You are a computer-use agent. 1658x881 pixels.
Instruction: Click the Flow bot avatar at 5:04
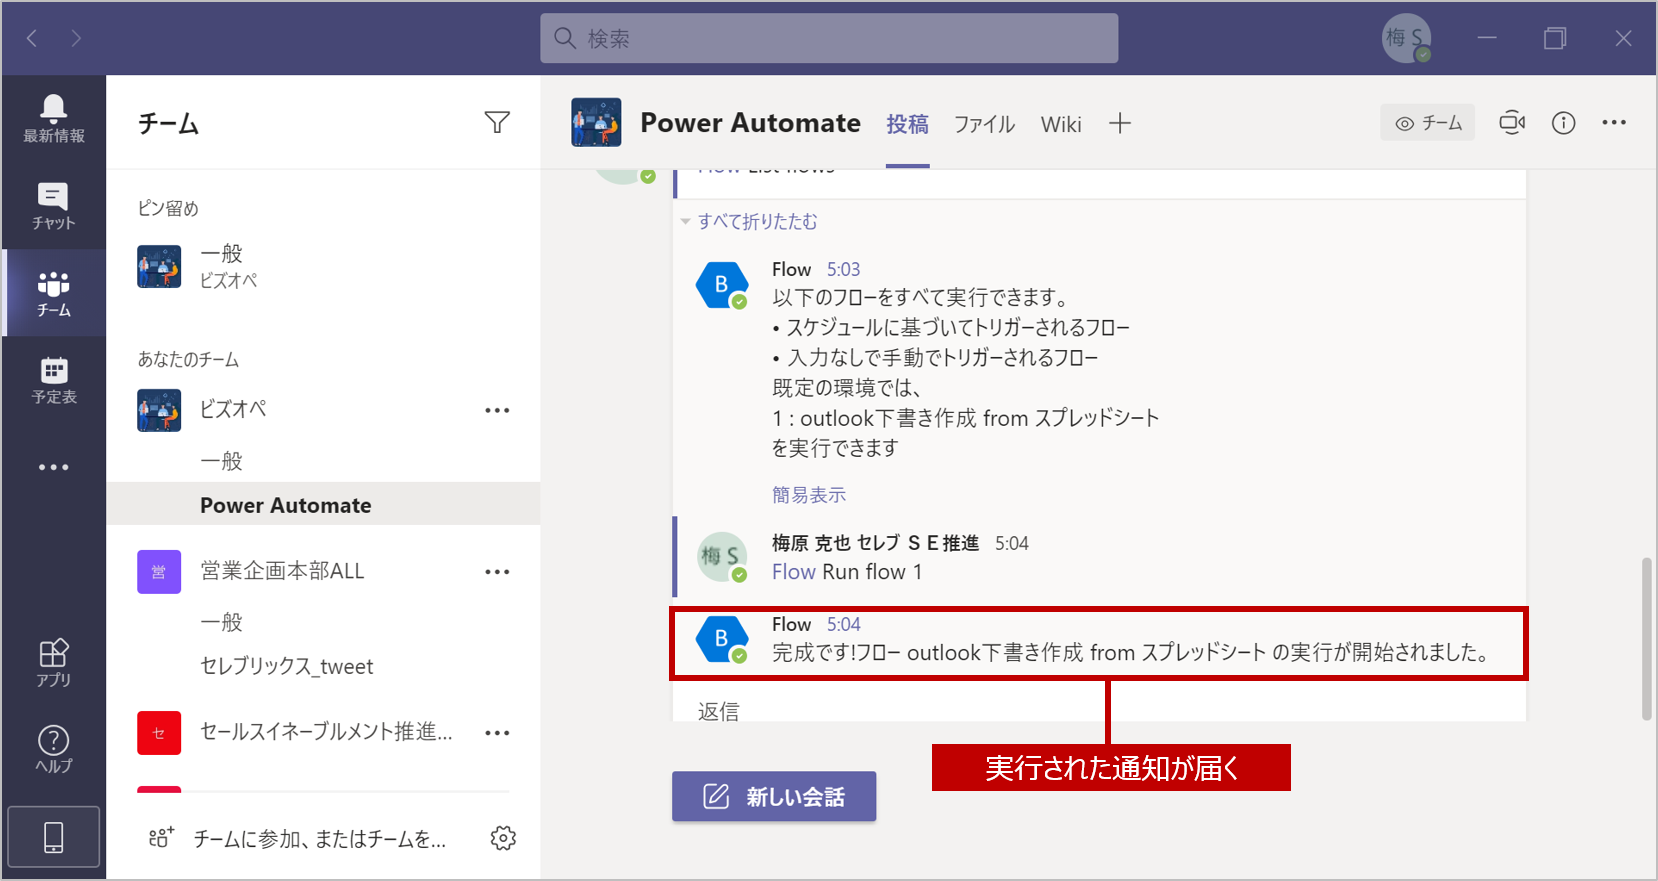click(722, 640)
